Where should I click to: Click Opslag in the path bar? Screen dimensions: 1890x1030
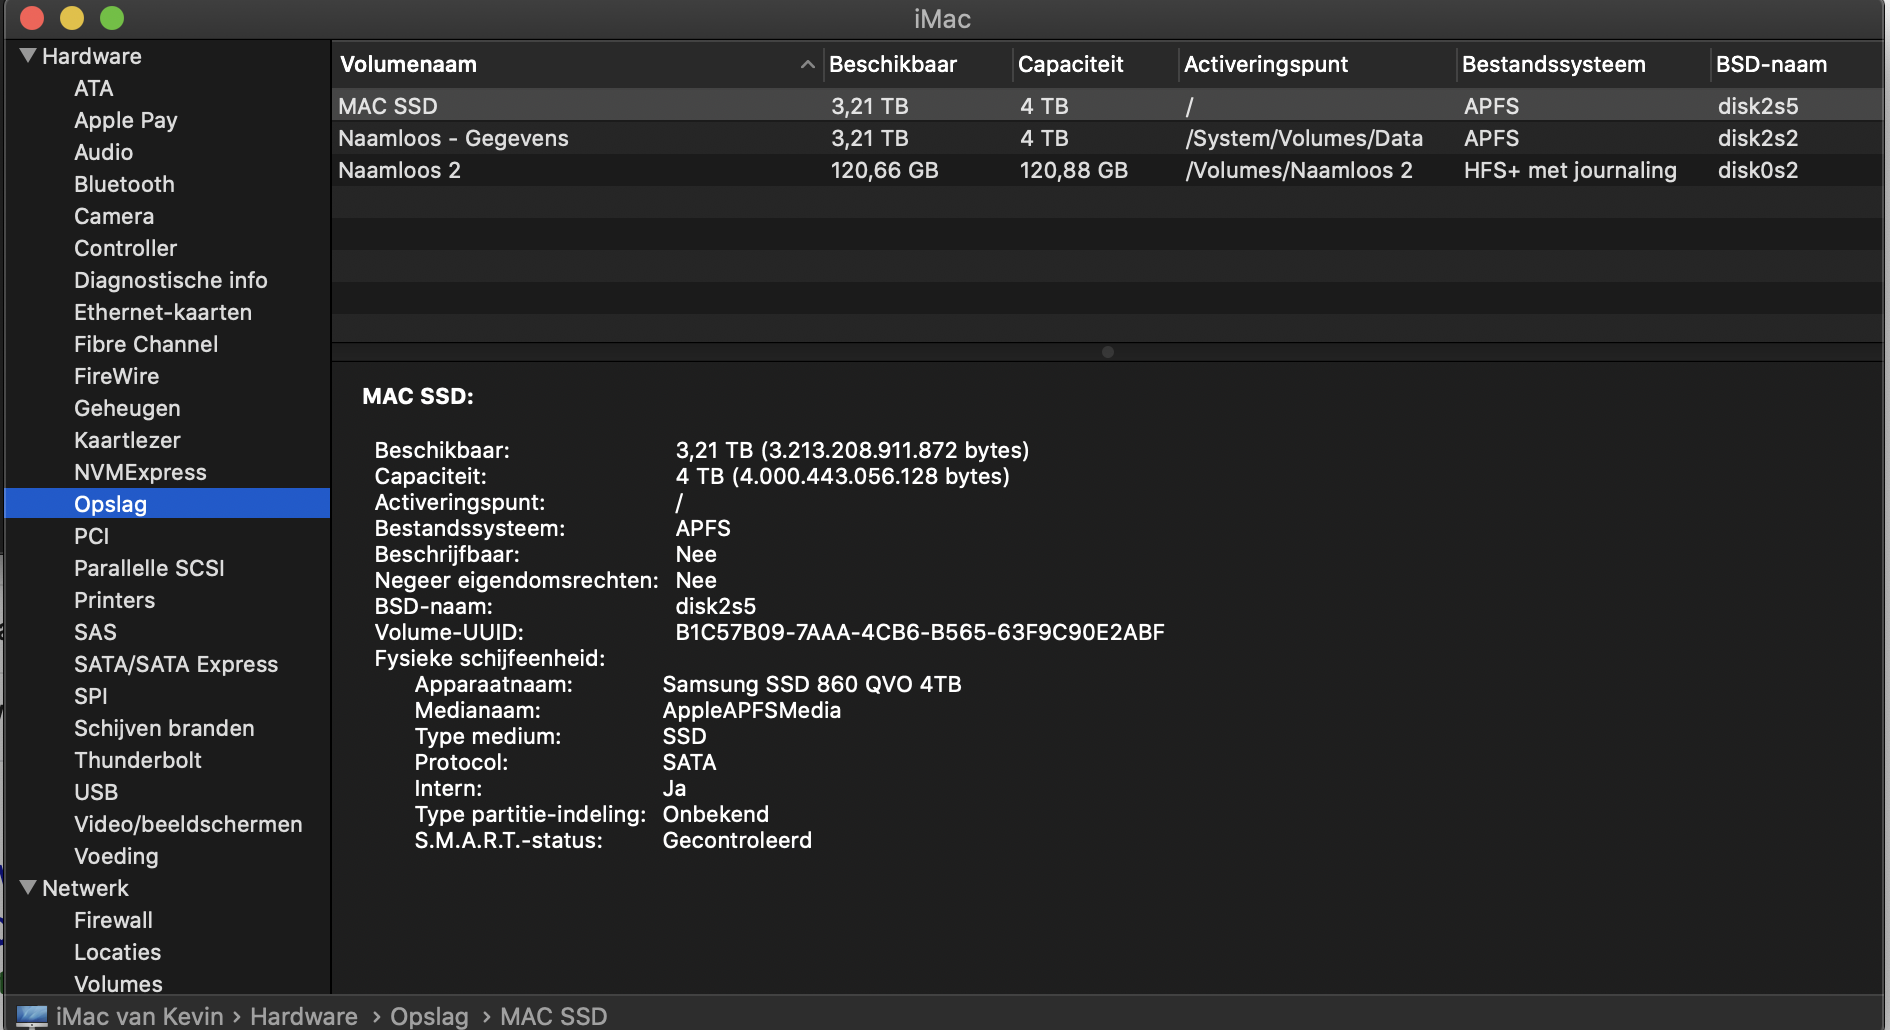click(429, 1016)
